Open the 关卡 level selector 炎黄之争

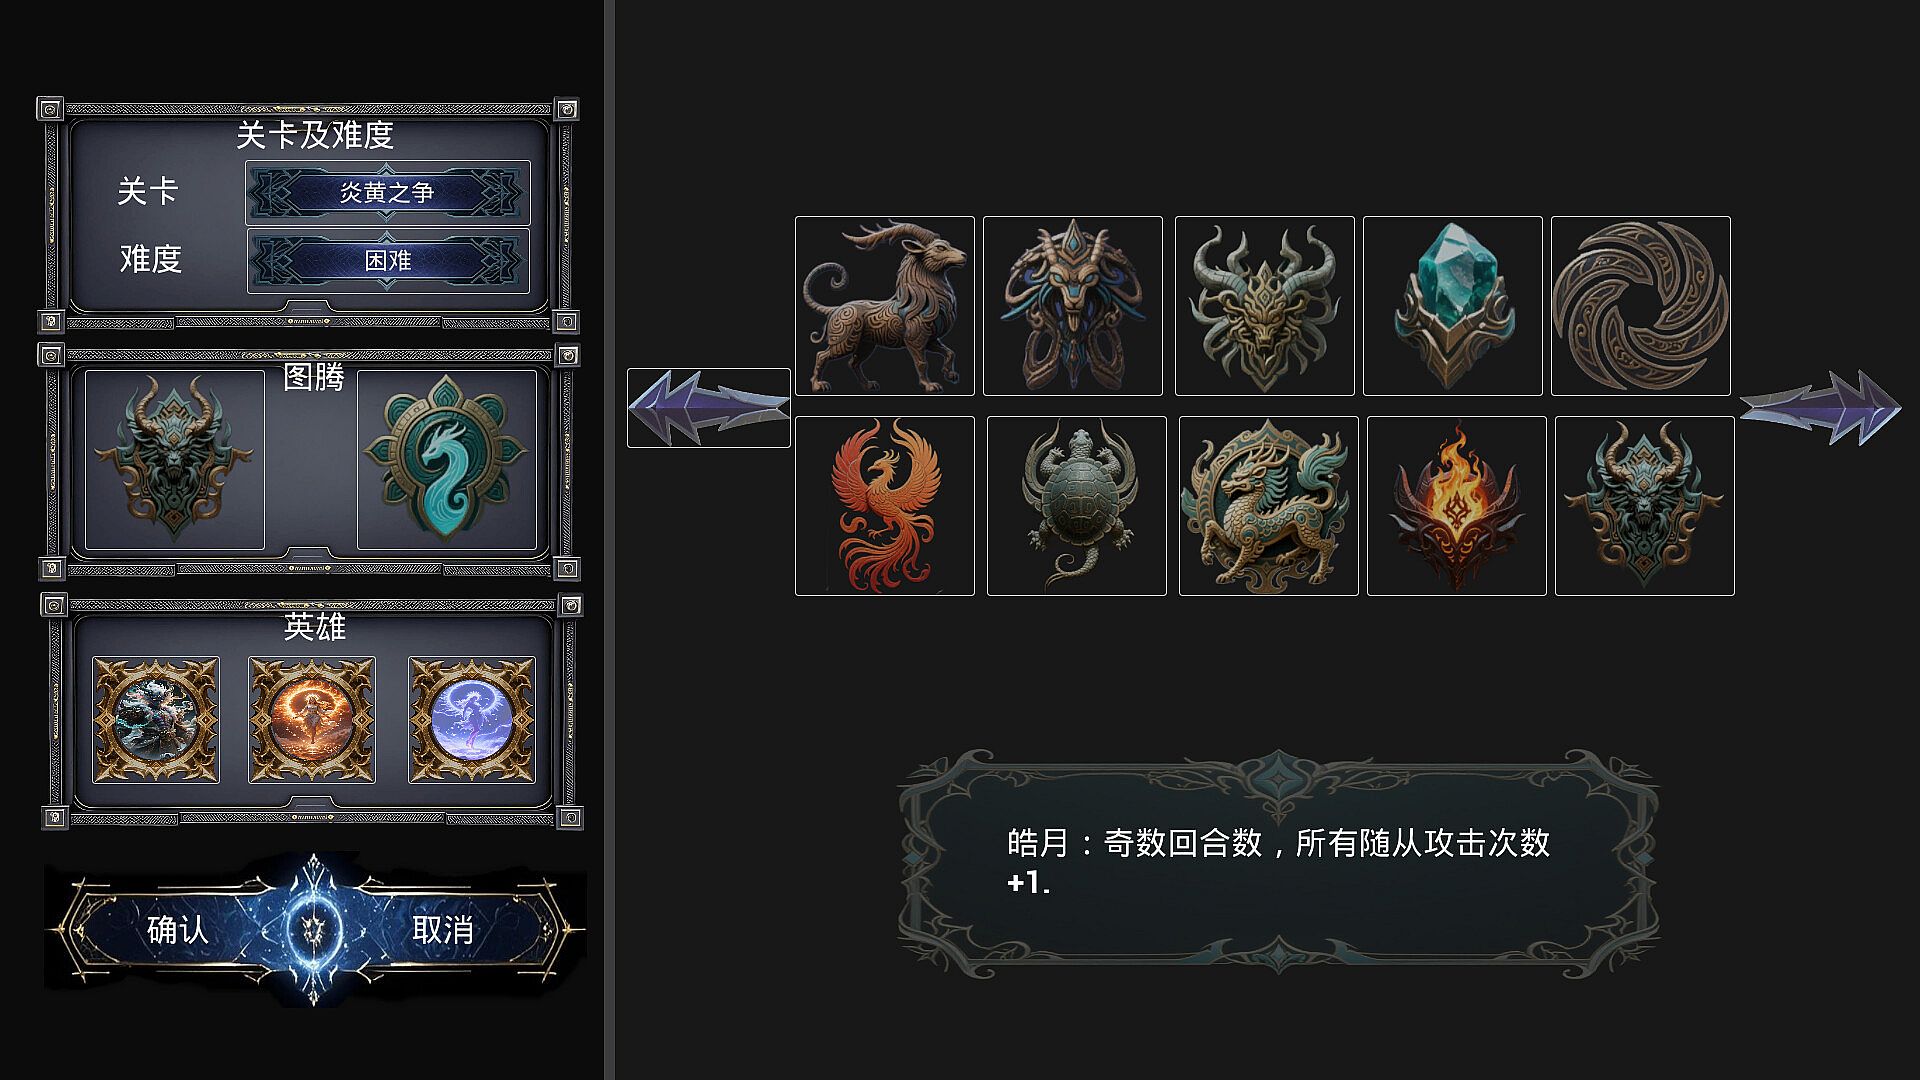(x=388, y=192)
